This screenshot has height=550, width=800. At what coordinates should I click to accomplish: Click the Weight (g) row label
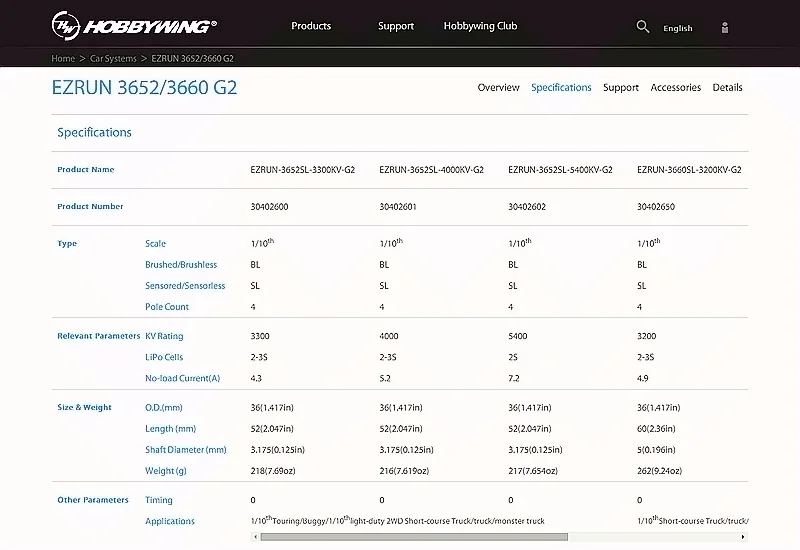click(166, 471)
